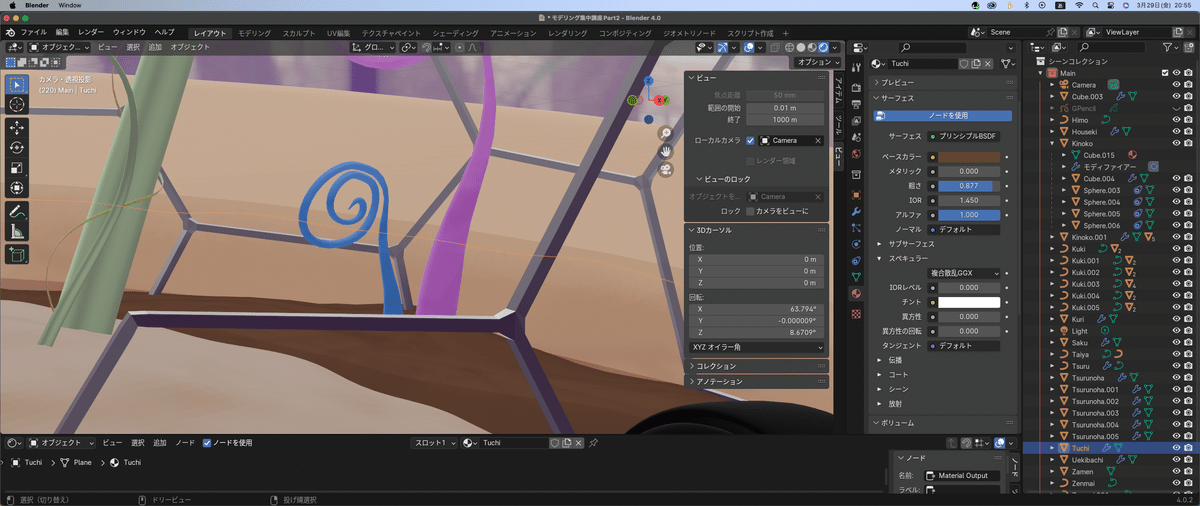1200x506 pixels.
Task: Open the Texture properties tab
Action: (x=857, y=313)
